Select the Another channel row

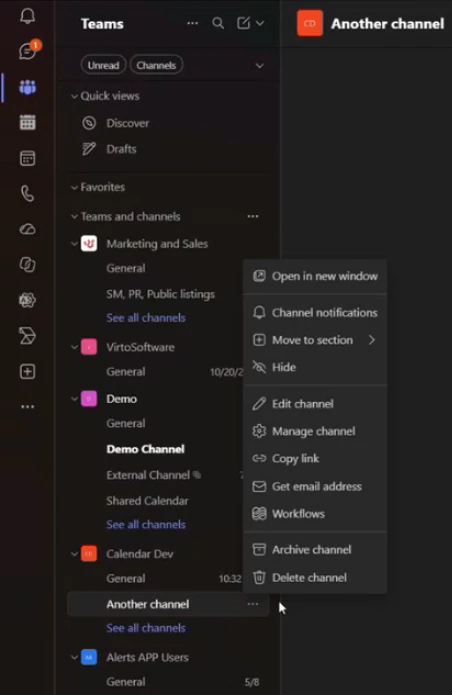point(168,604)
